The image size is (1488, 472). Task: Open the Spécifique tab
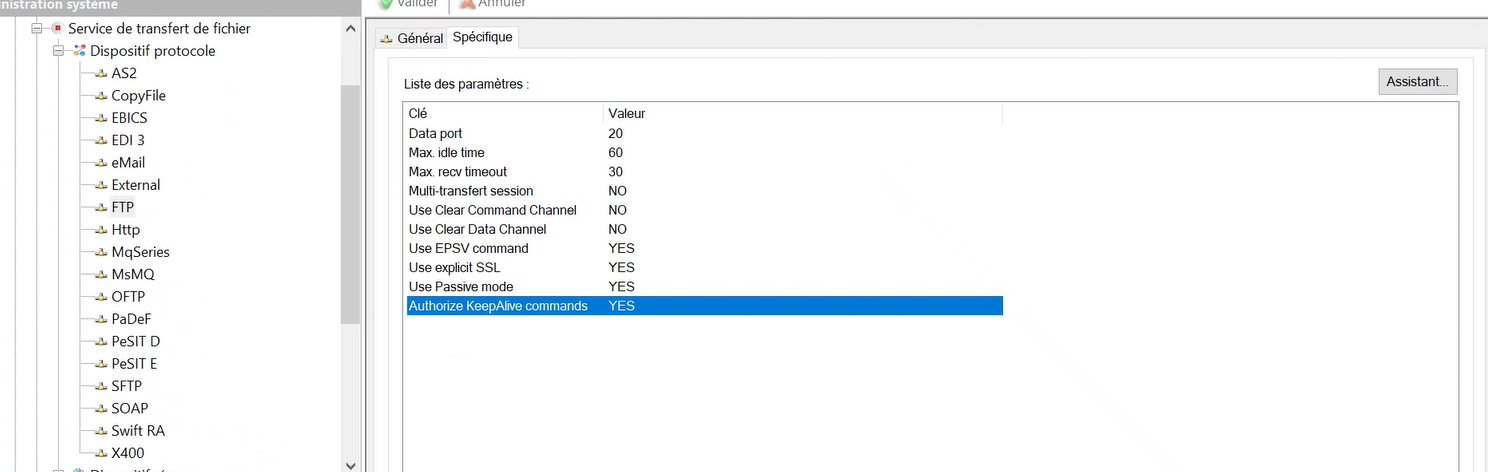pyautogui.click(x=482, y=37)
